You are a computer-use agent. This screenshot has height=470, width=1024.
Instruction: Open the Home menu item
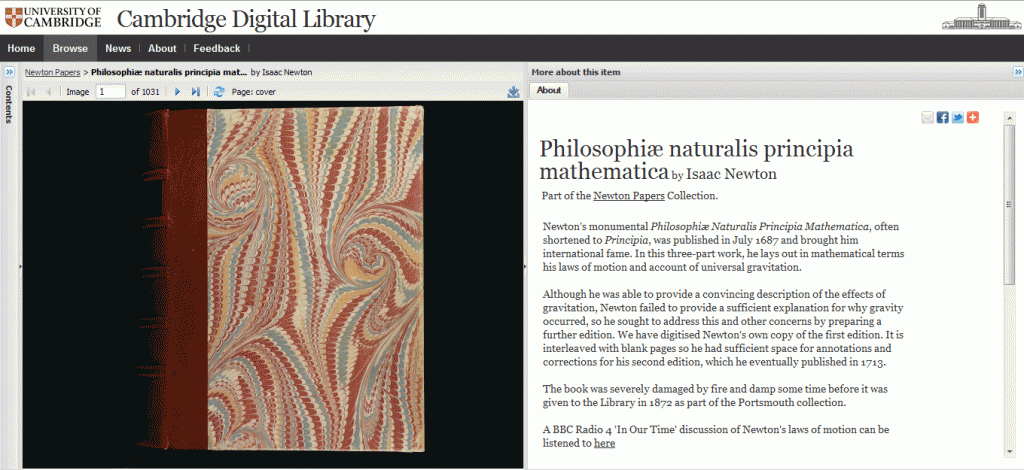(x=22, y=48)
